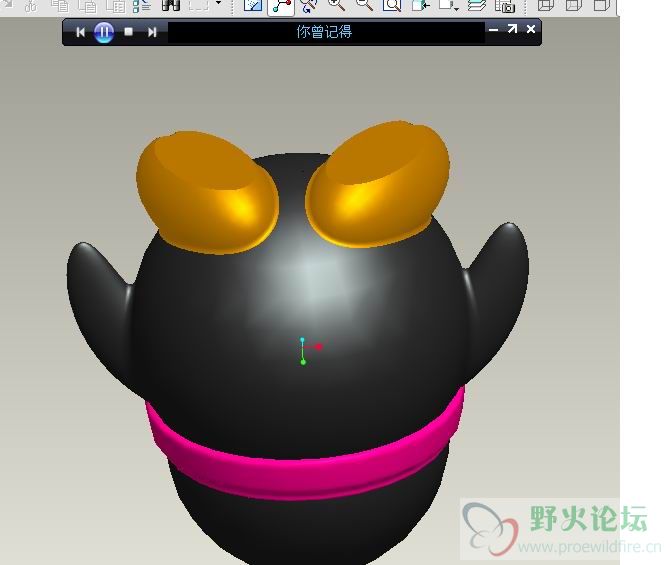The height and width of the screenshot is (565, 671).
Task: Close the mini media player bar
Action: tap(531, 29)
